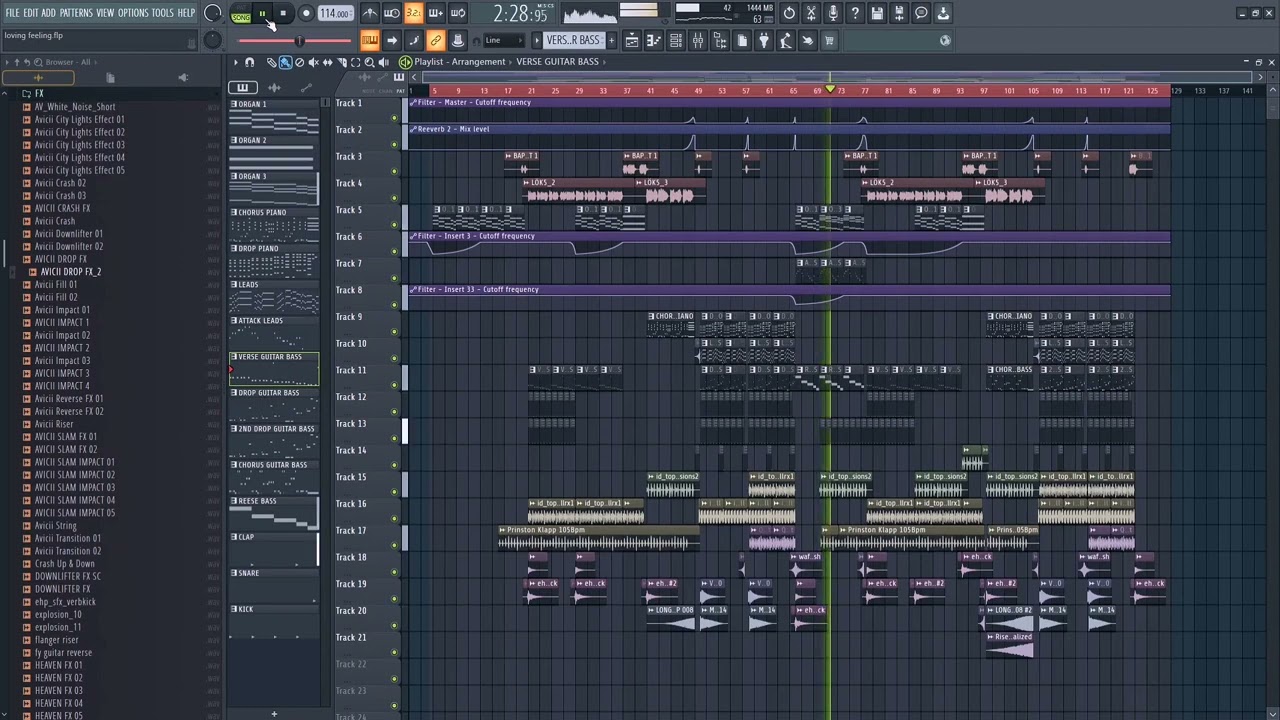Screen dimensions: 1280x720
Task: Open the VERS..R BASS pattern selector
Action: tap(573, 40)
